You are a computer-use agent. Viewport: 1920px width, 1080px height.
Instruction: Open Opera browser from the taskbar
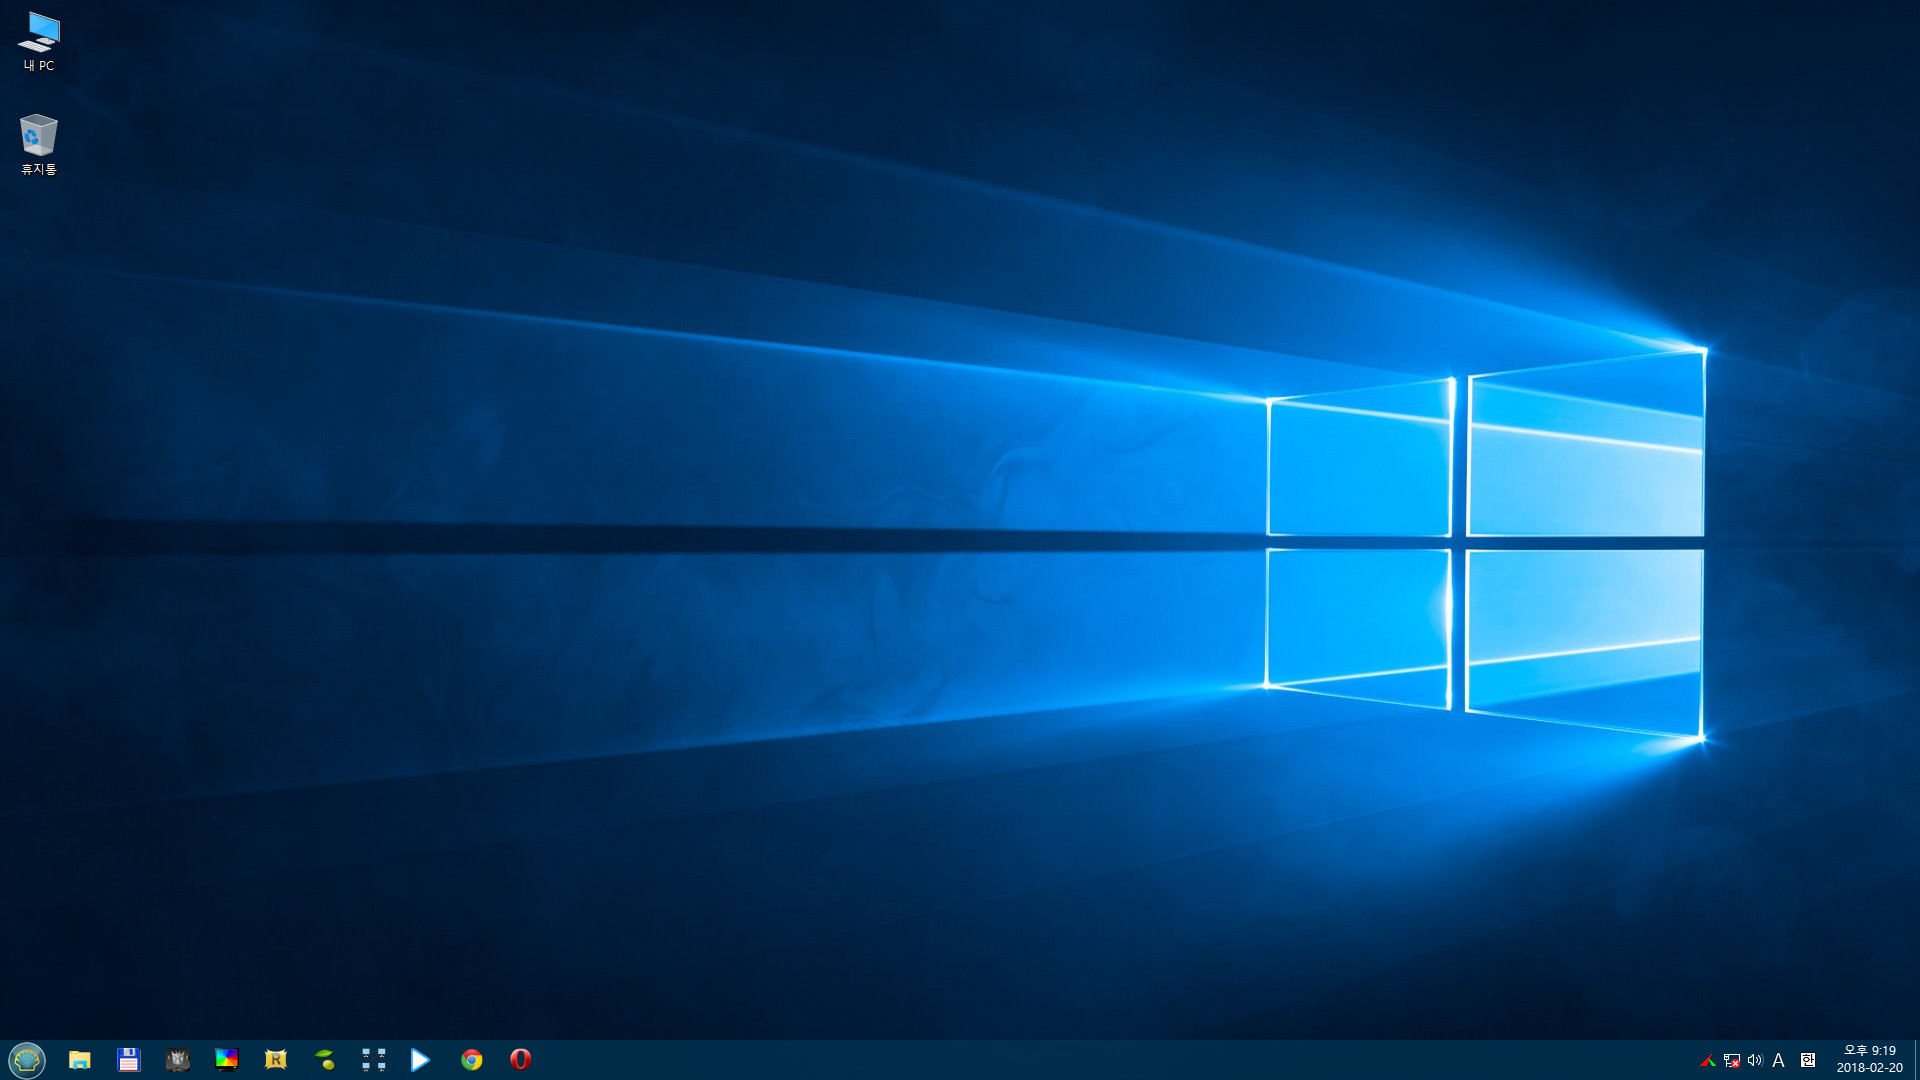point(520,1060)
